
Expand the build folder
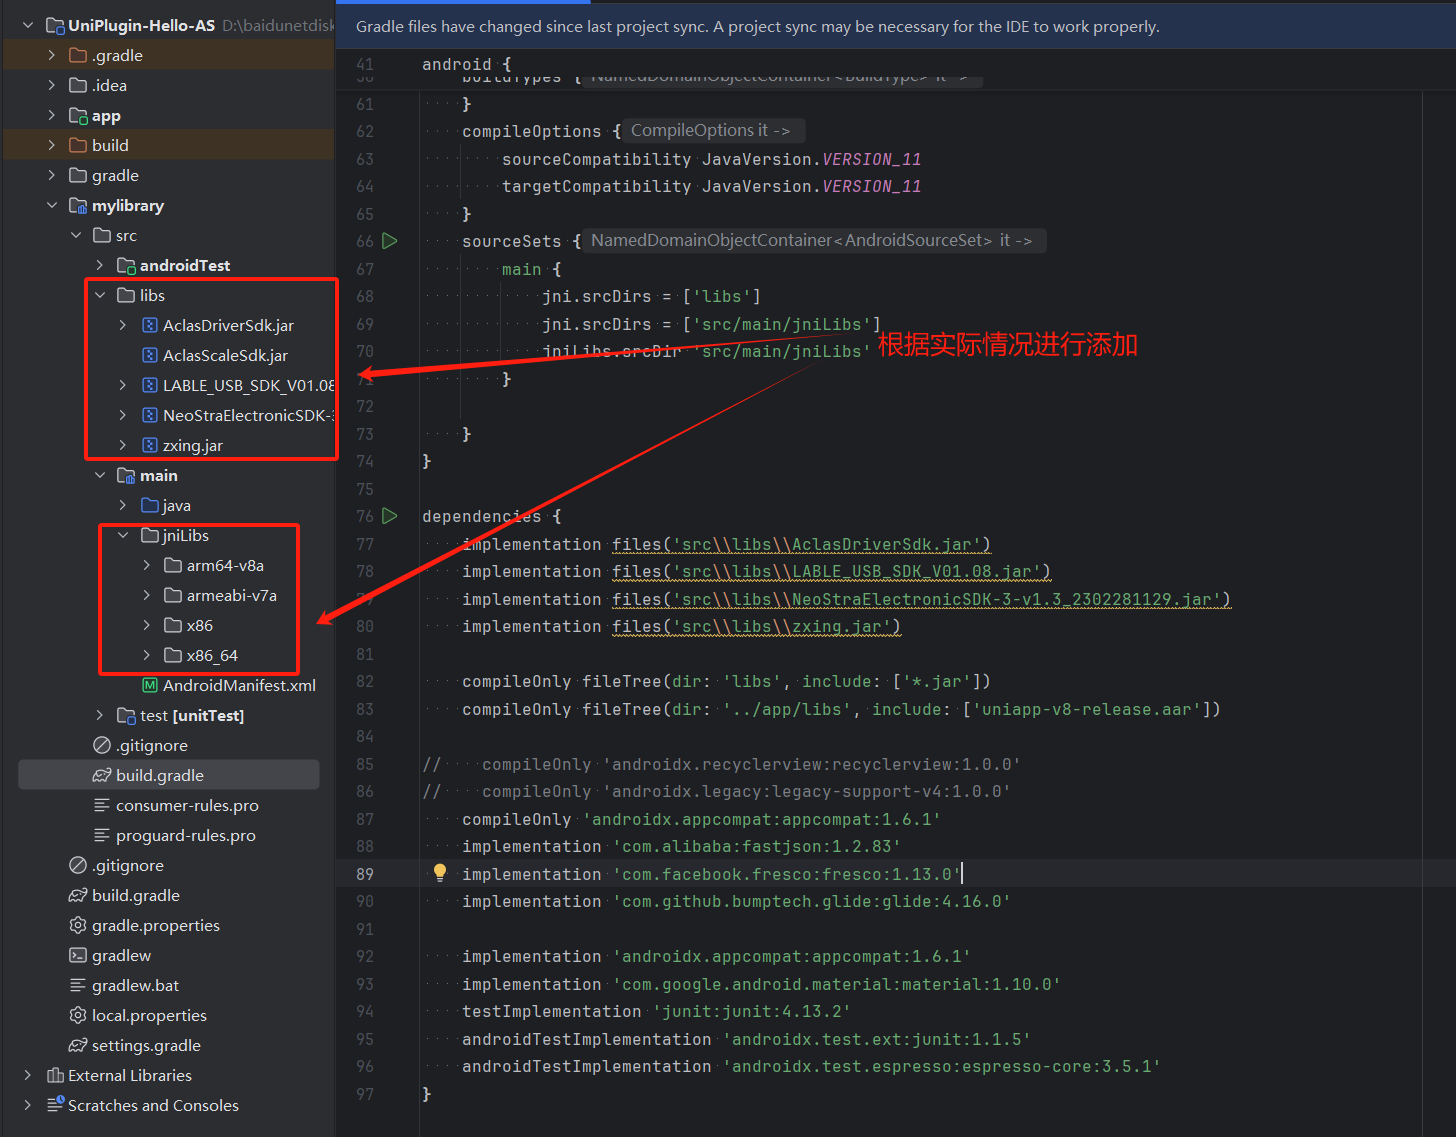point(52,145)
